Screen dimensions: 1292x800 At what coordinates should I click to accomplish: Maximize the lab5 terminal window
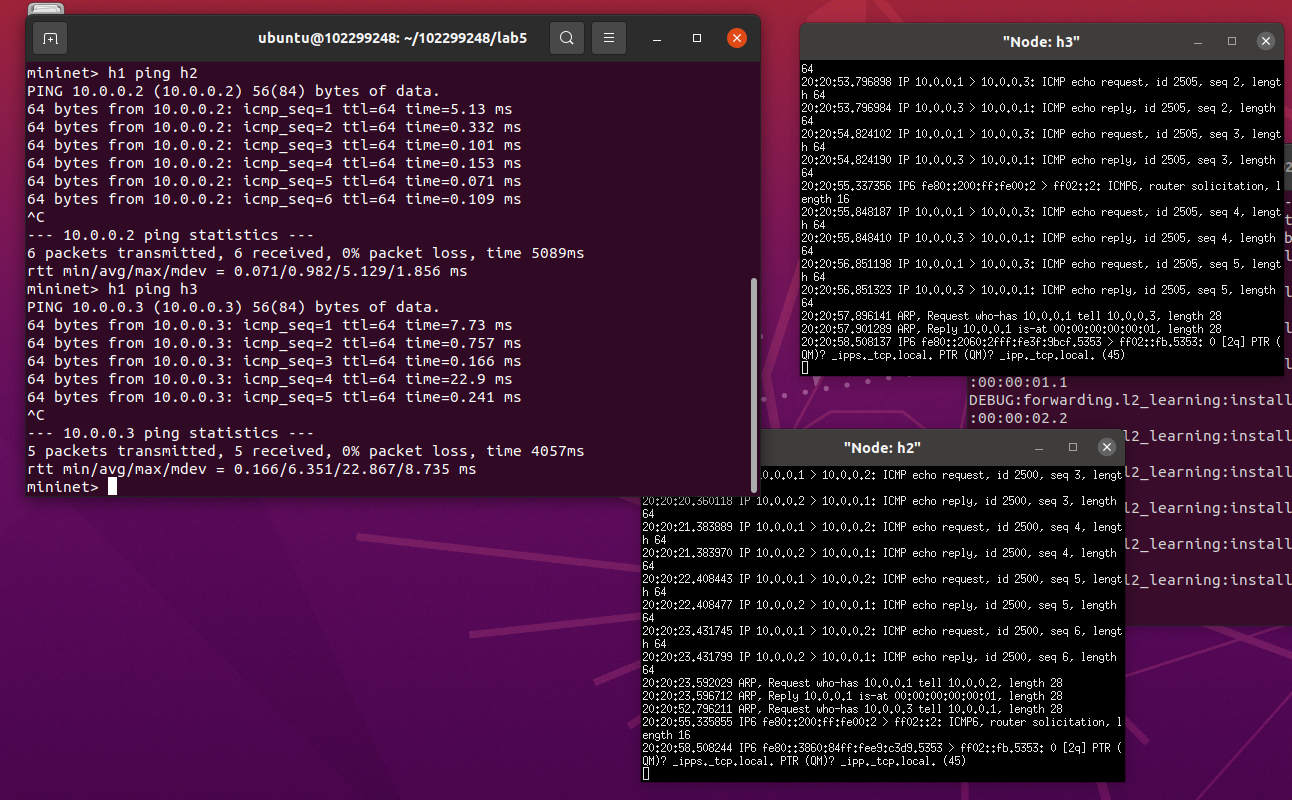697,39
